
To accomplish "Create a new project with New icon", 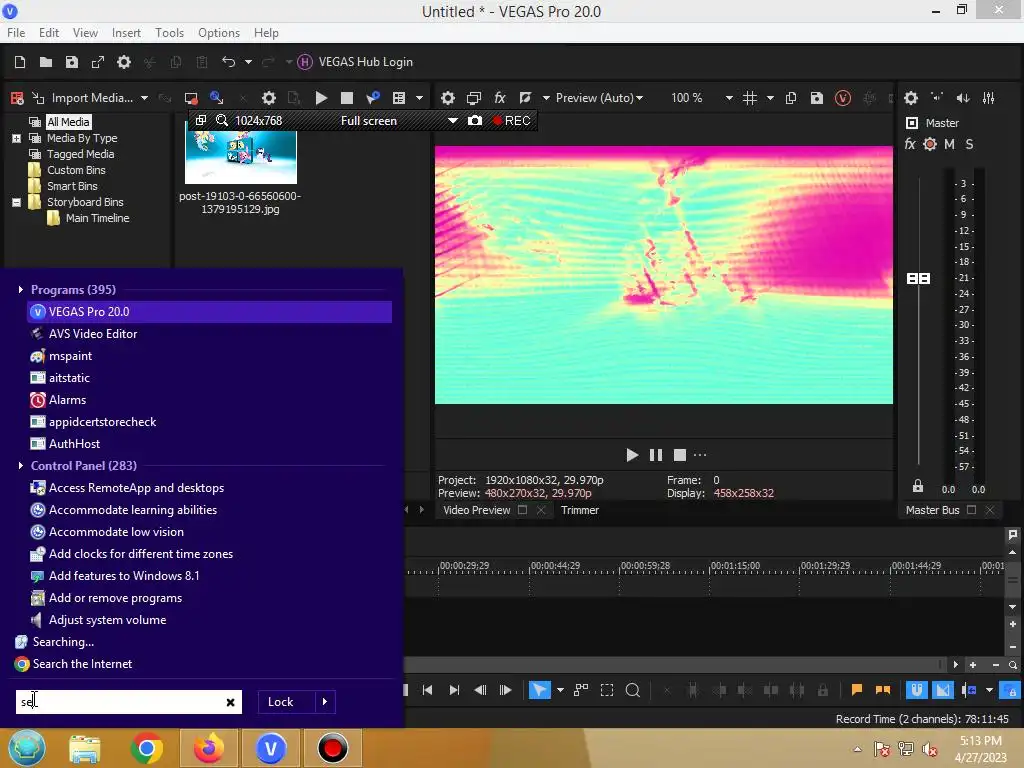I will (20, 62).
